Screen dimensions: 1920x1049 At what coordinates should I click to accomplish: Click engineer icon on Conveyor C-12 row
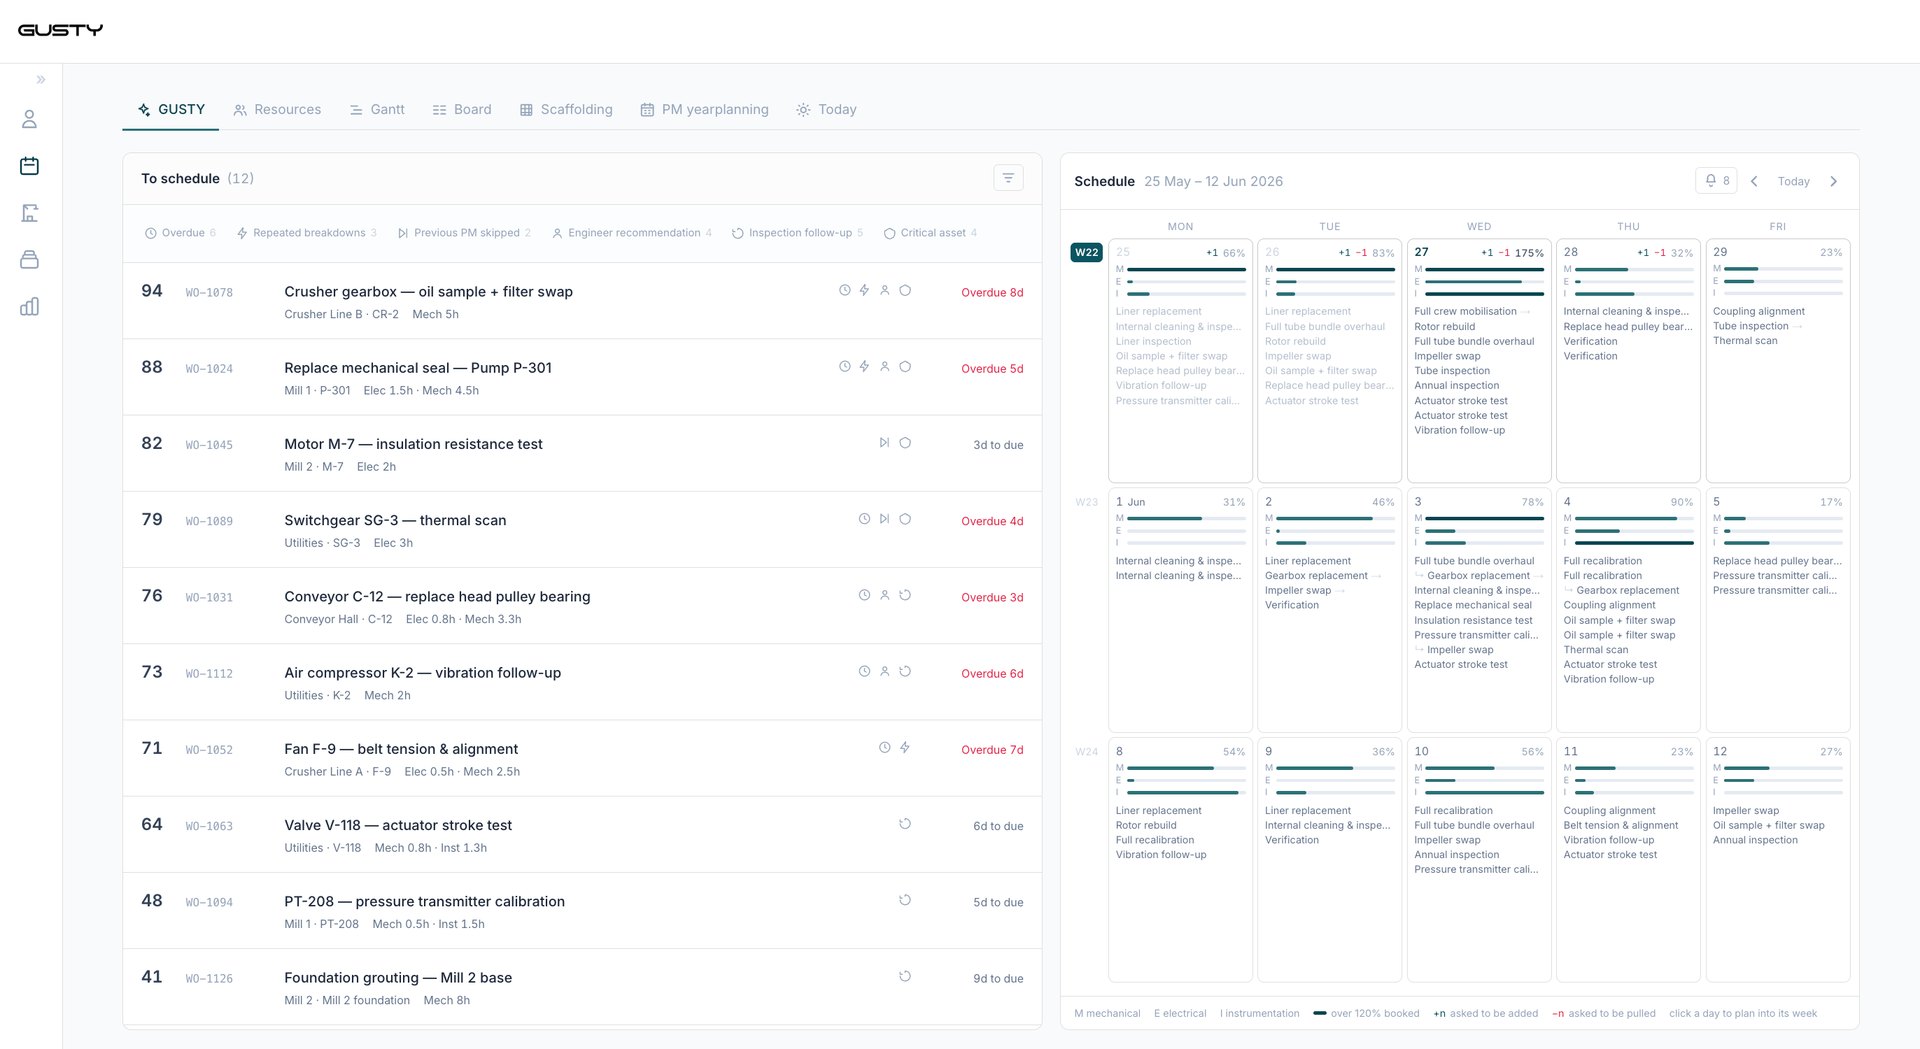(884, 595)
